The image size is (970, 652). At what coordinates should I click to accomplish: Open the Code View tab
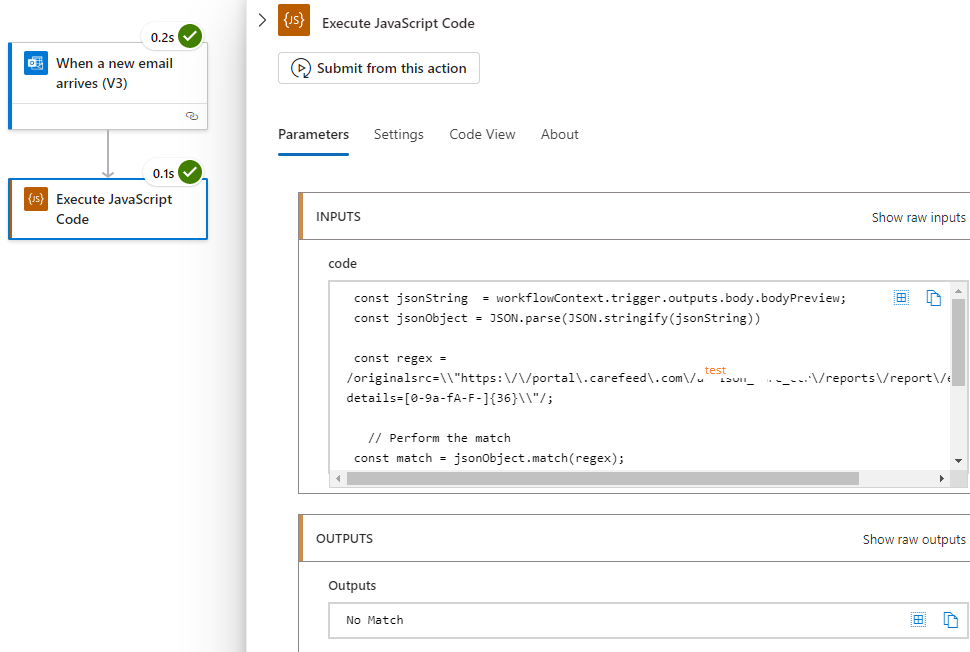[482, 134]
